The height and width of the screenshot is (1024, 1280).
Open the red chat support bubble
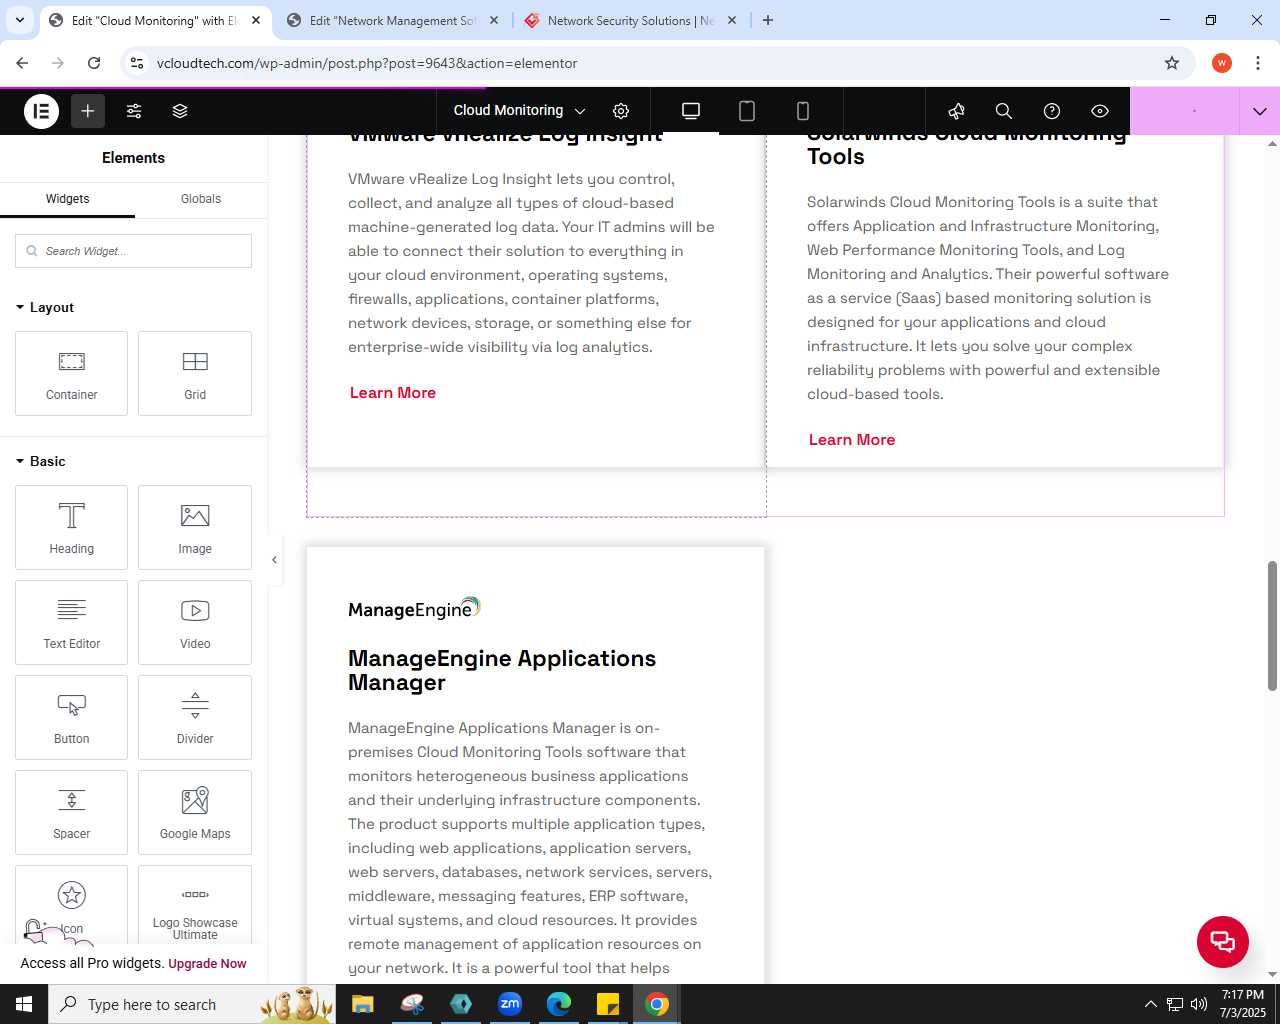1223,941
